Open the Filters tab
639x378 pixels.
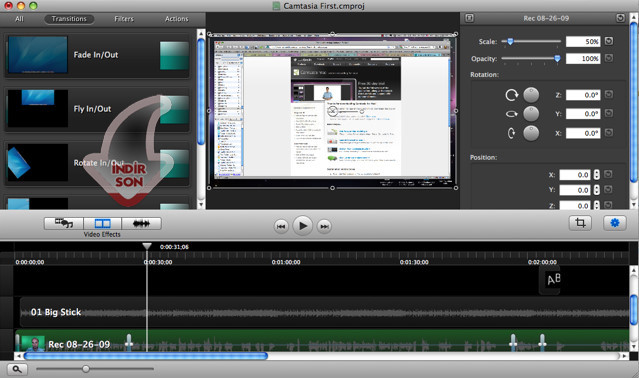(124, 19)
